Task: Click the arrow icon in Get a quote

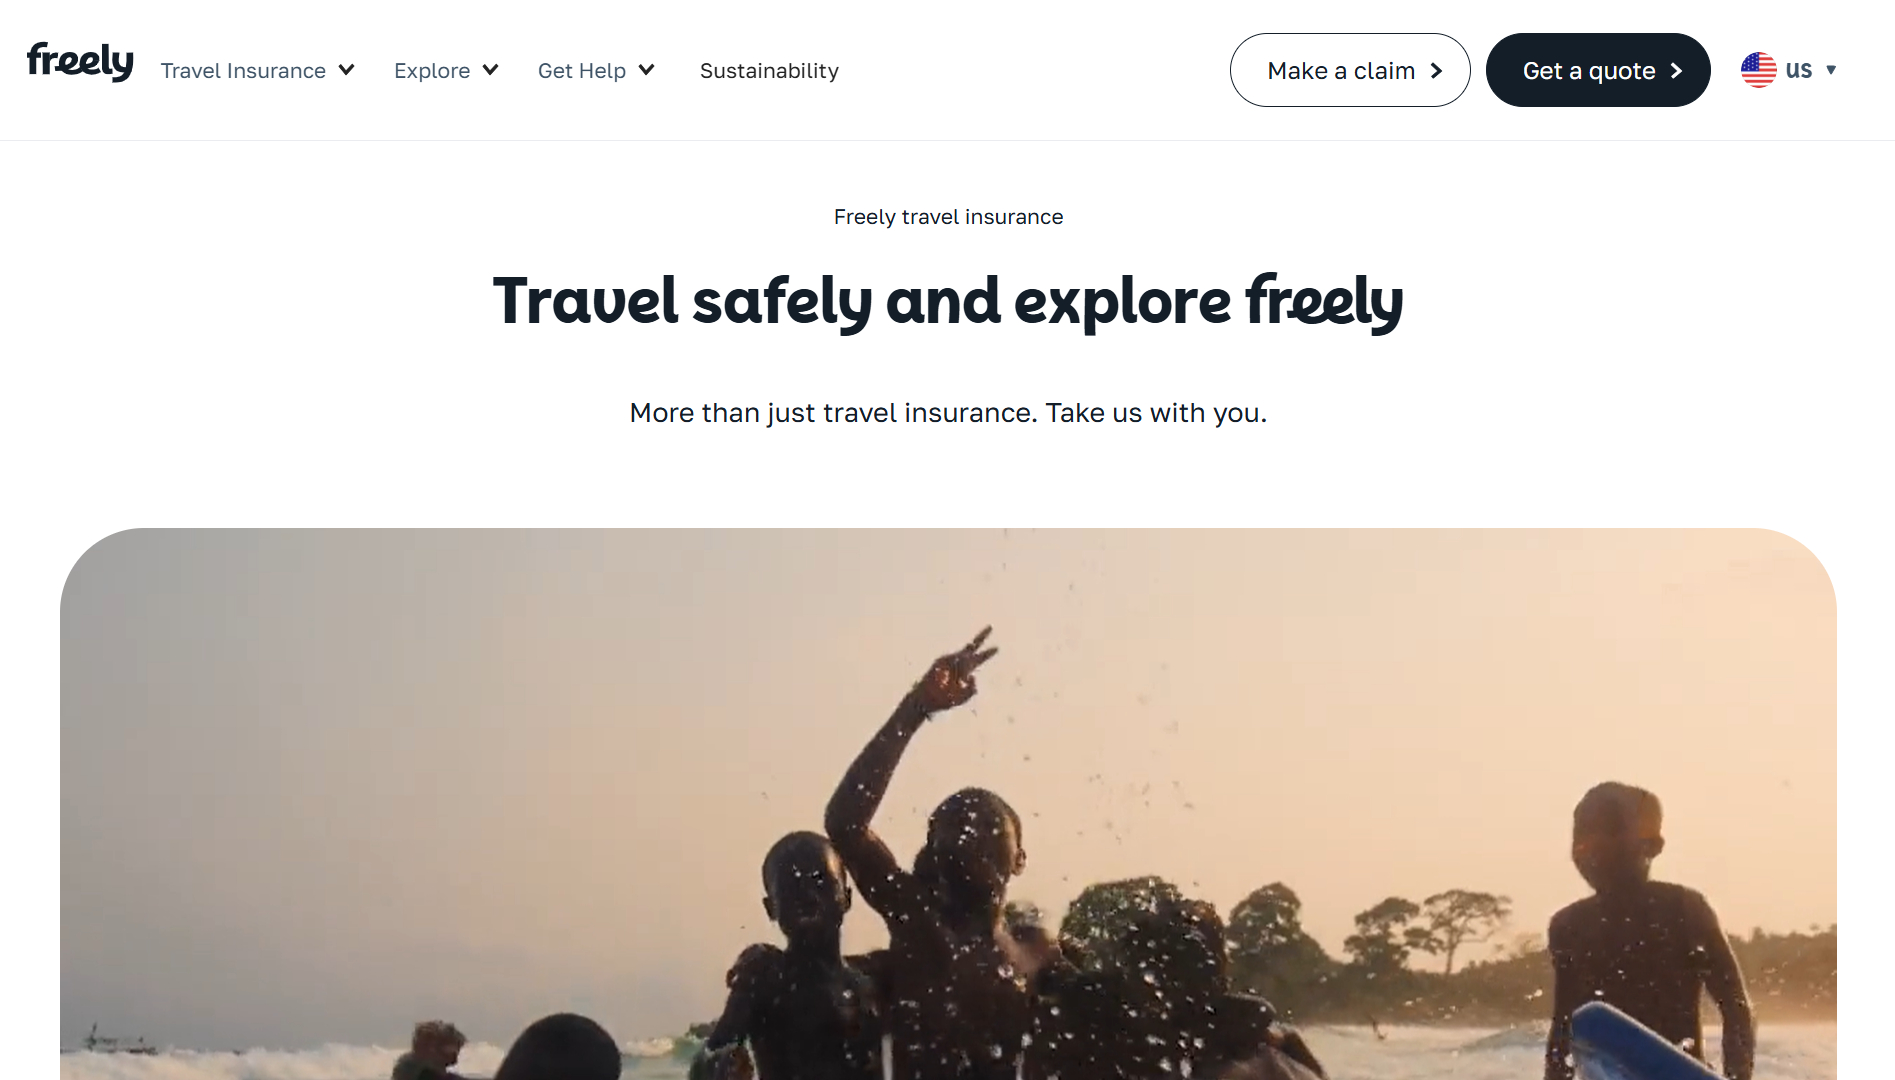Action: (x=1676, y=71)
